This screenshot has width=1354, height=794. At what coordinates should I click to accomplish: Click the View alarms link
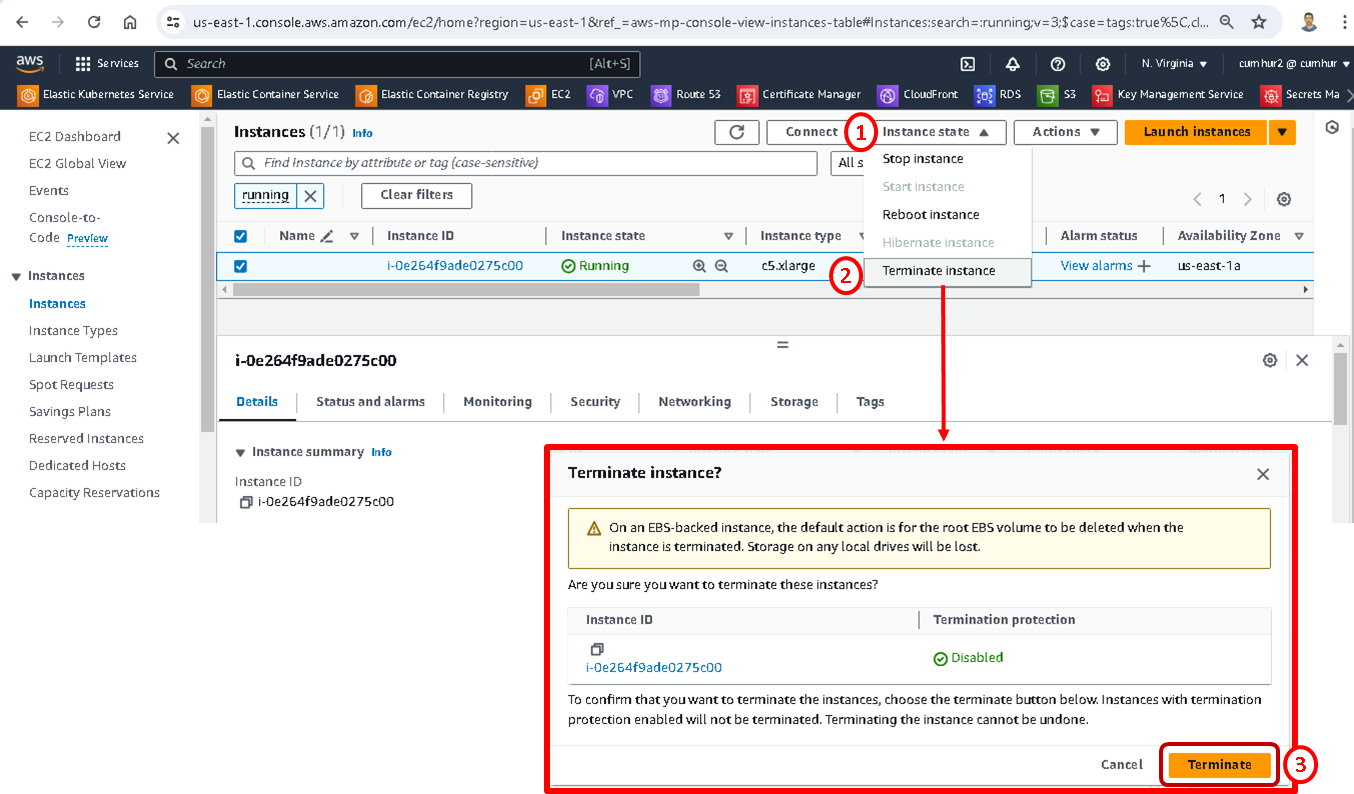coord(1096,266)
